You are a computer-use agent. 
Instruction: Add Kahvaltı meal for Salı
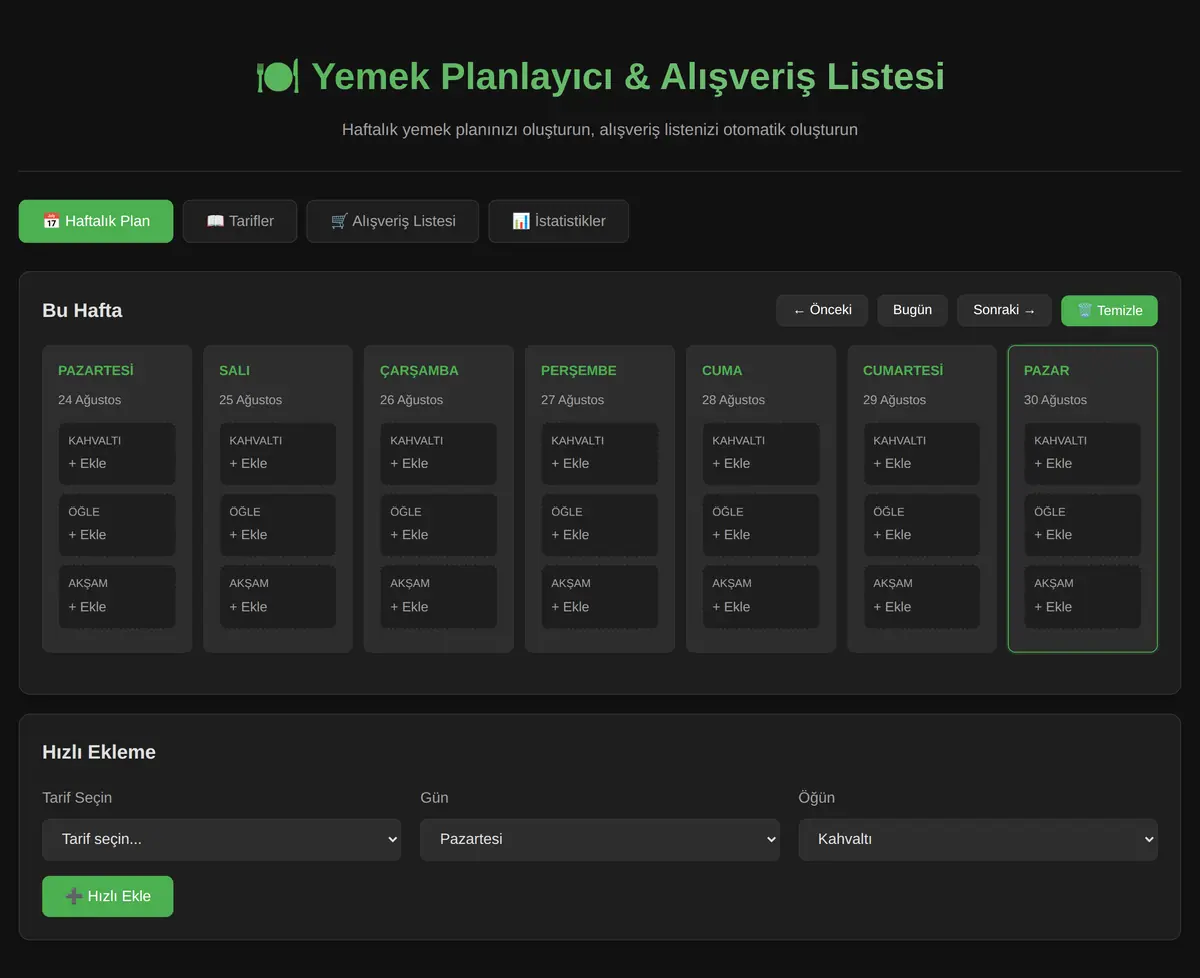click(x=278, y=453)
